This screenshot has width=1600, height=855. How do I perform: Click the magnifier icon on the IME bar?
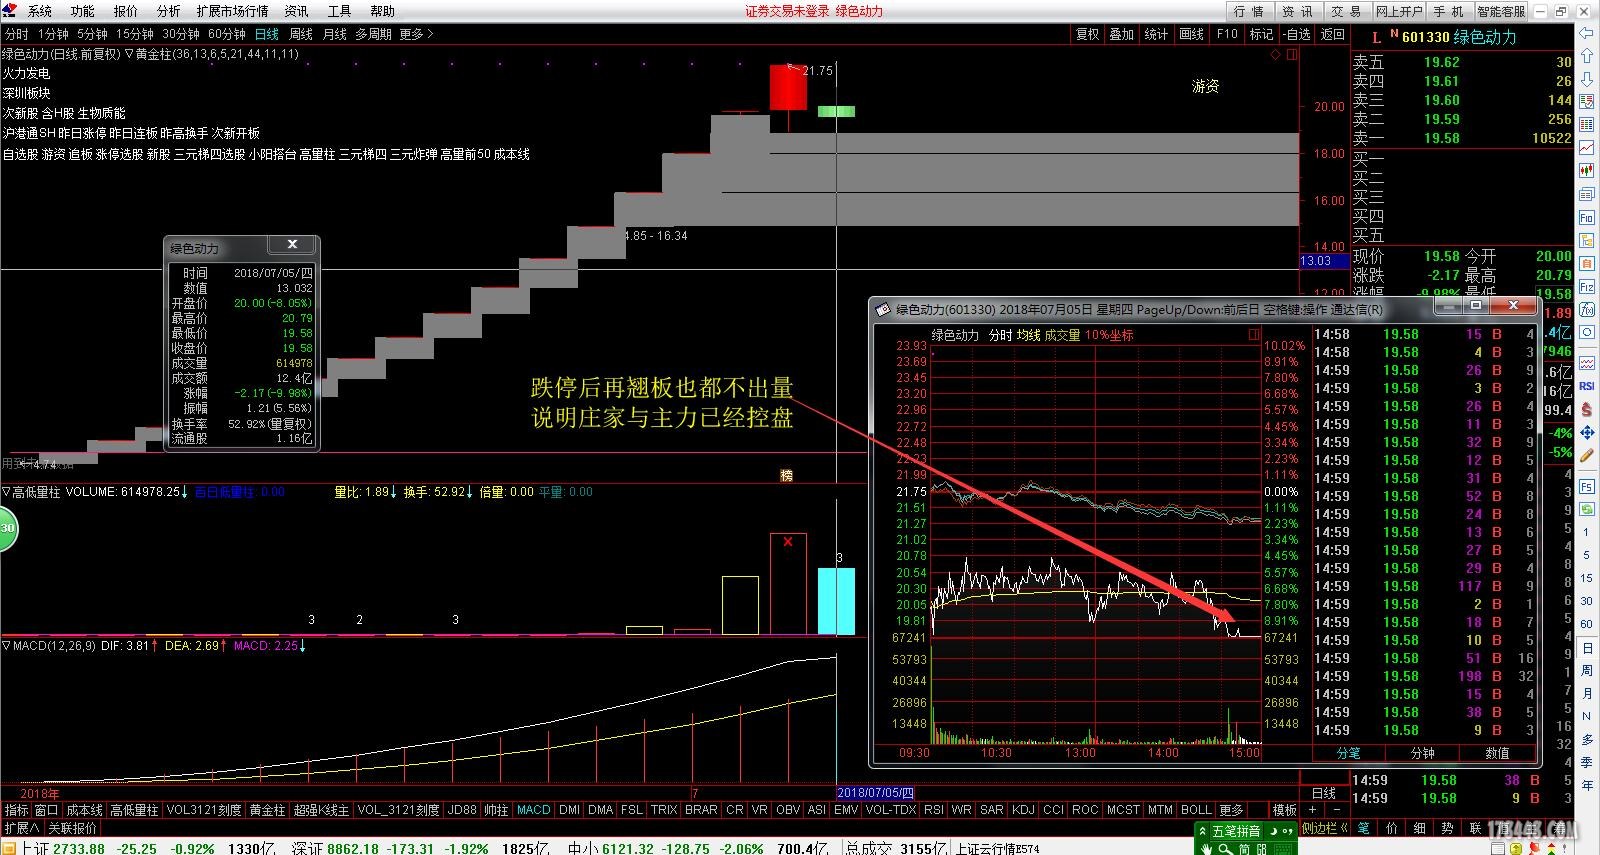pos(1224,849)
